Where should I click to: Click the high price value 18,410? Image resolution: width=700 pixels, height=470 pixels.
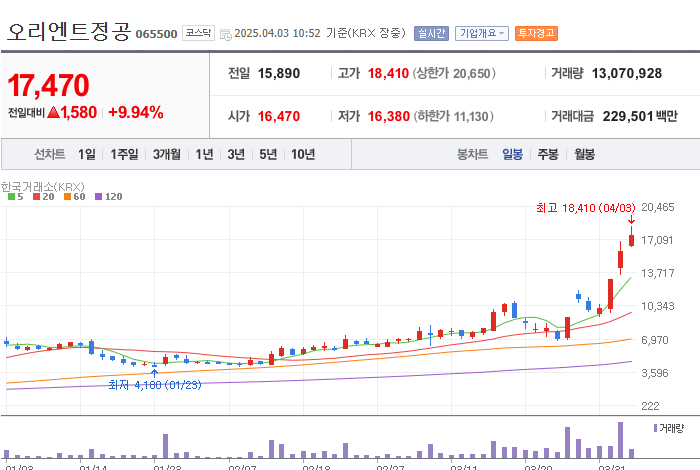388,73
